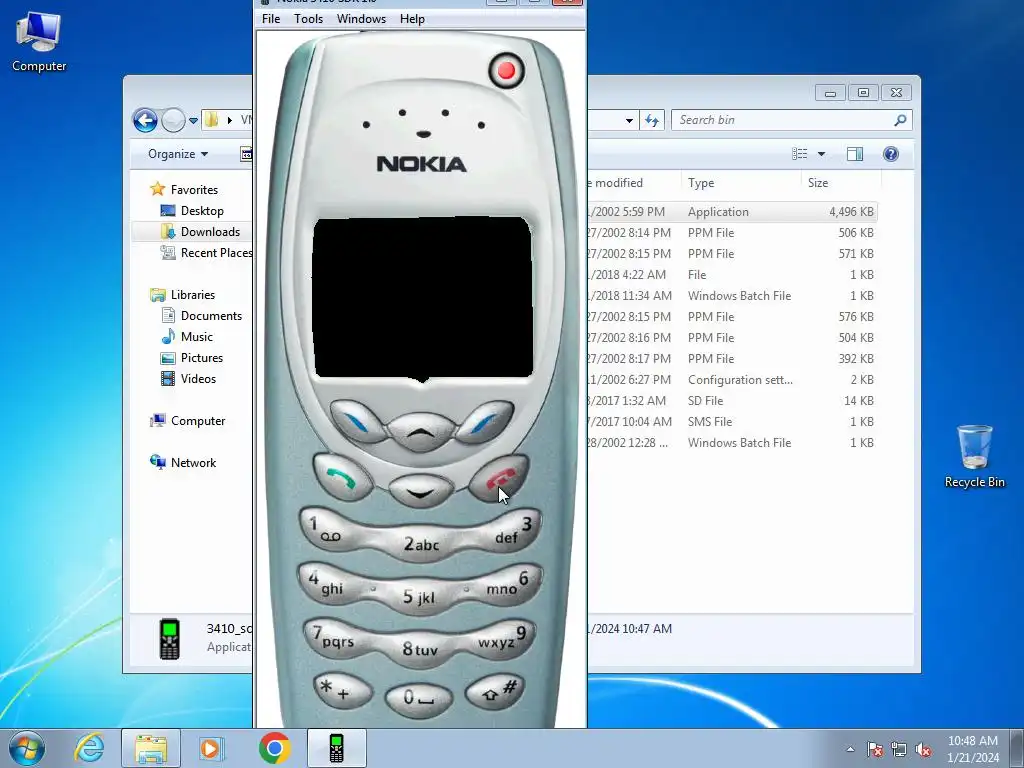Open Windows Media Player from taskbar
The width and height of the screenshot is (1024, 768).
coord(211,748)
